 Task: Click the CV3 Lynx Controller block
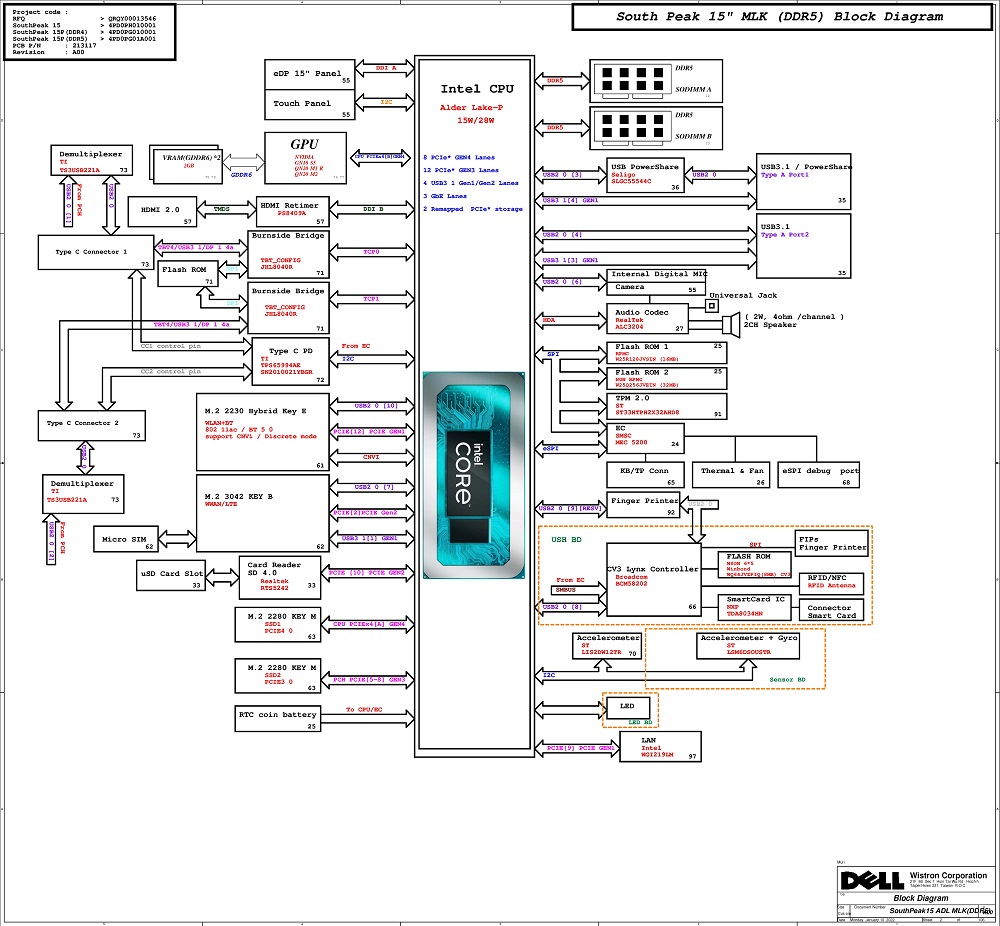pos(654,580)
